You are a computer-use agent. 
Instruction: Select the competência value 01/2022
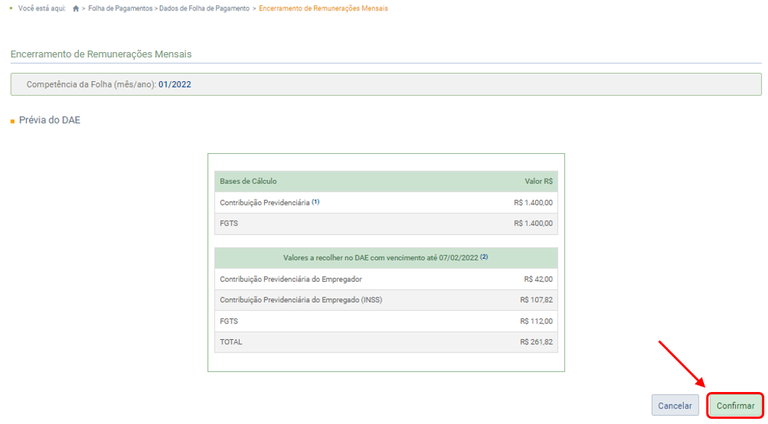point(174,84)
